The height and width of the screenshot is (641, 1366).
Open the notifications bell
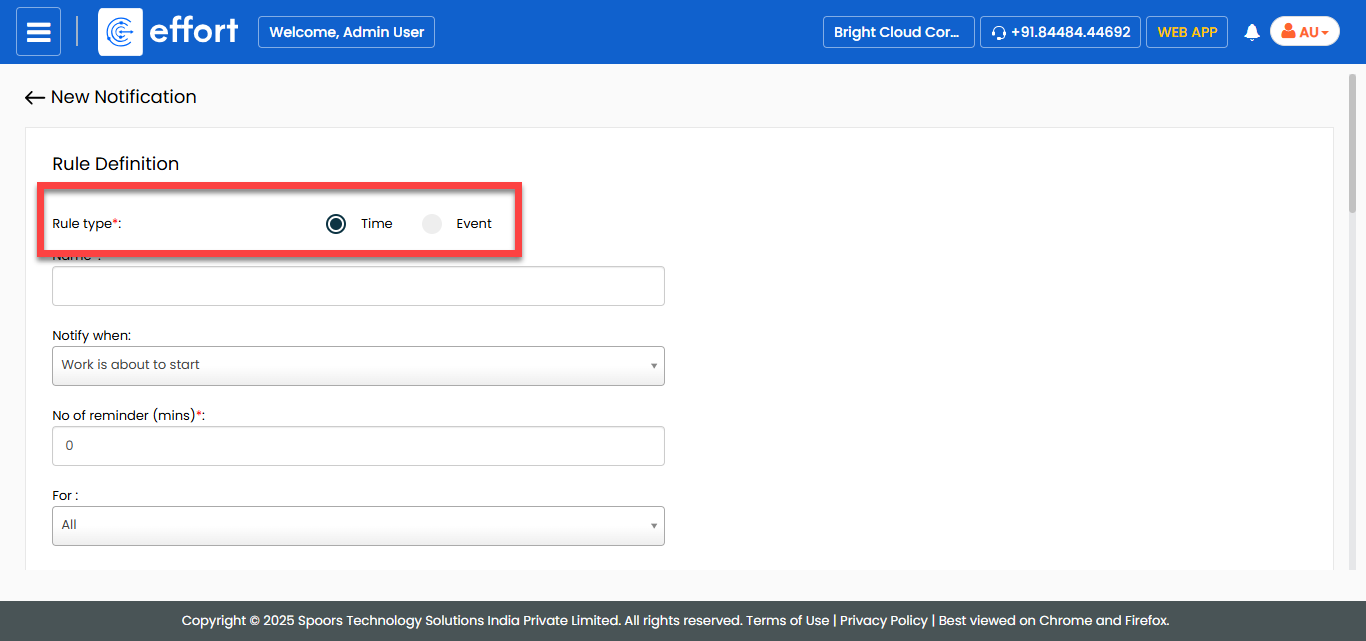(1251, 32)
